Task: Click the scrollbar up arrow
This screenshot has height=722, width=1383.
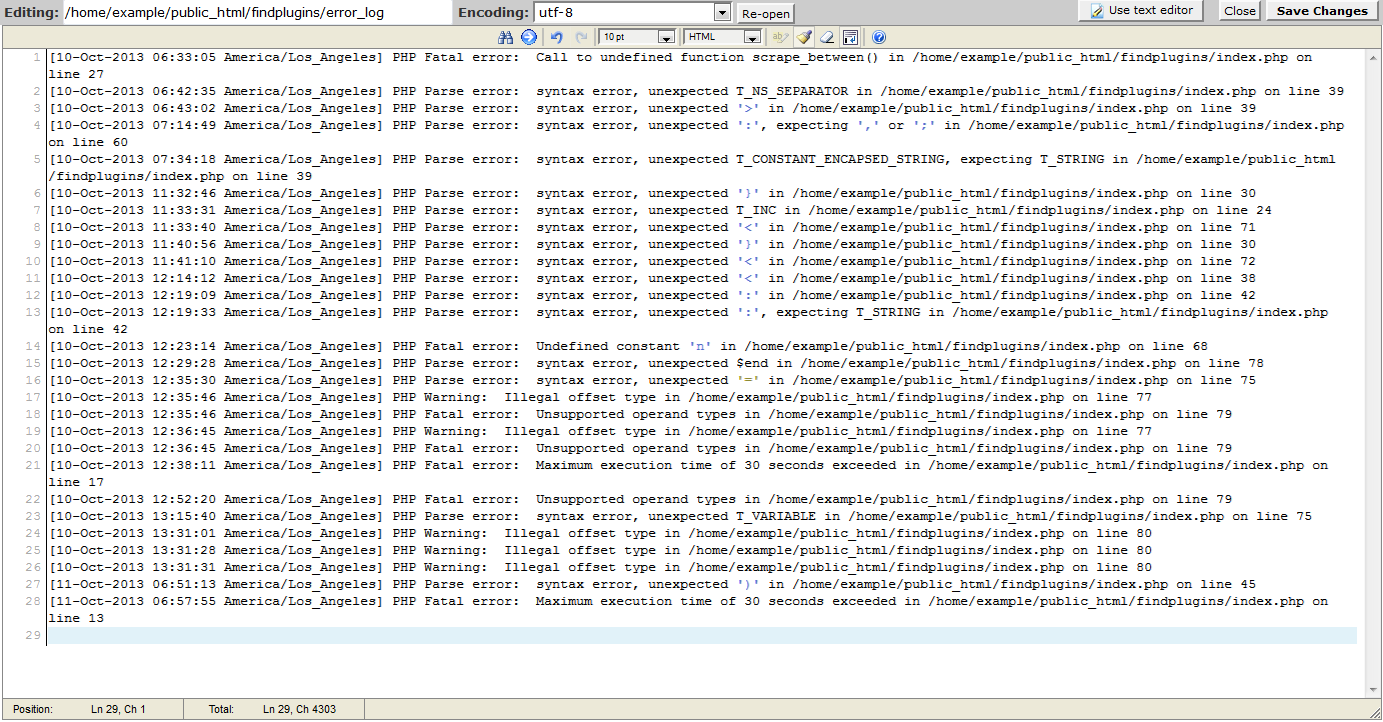Action: (x=1372, y=56)
